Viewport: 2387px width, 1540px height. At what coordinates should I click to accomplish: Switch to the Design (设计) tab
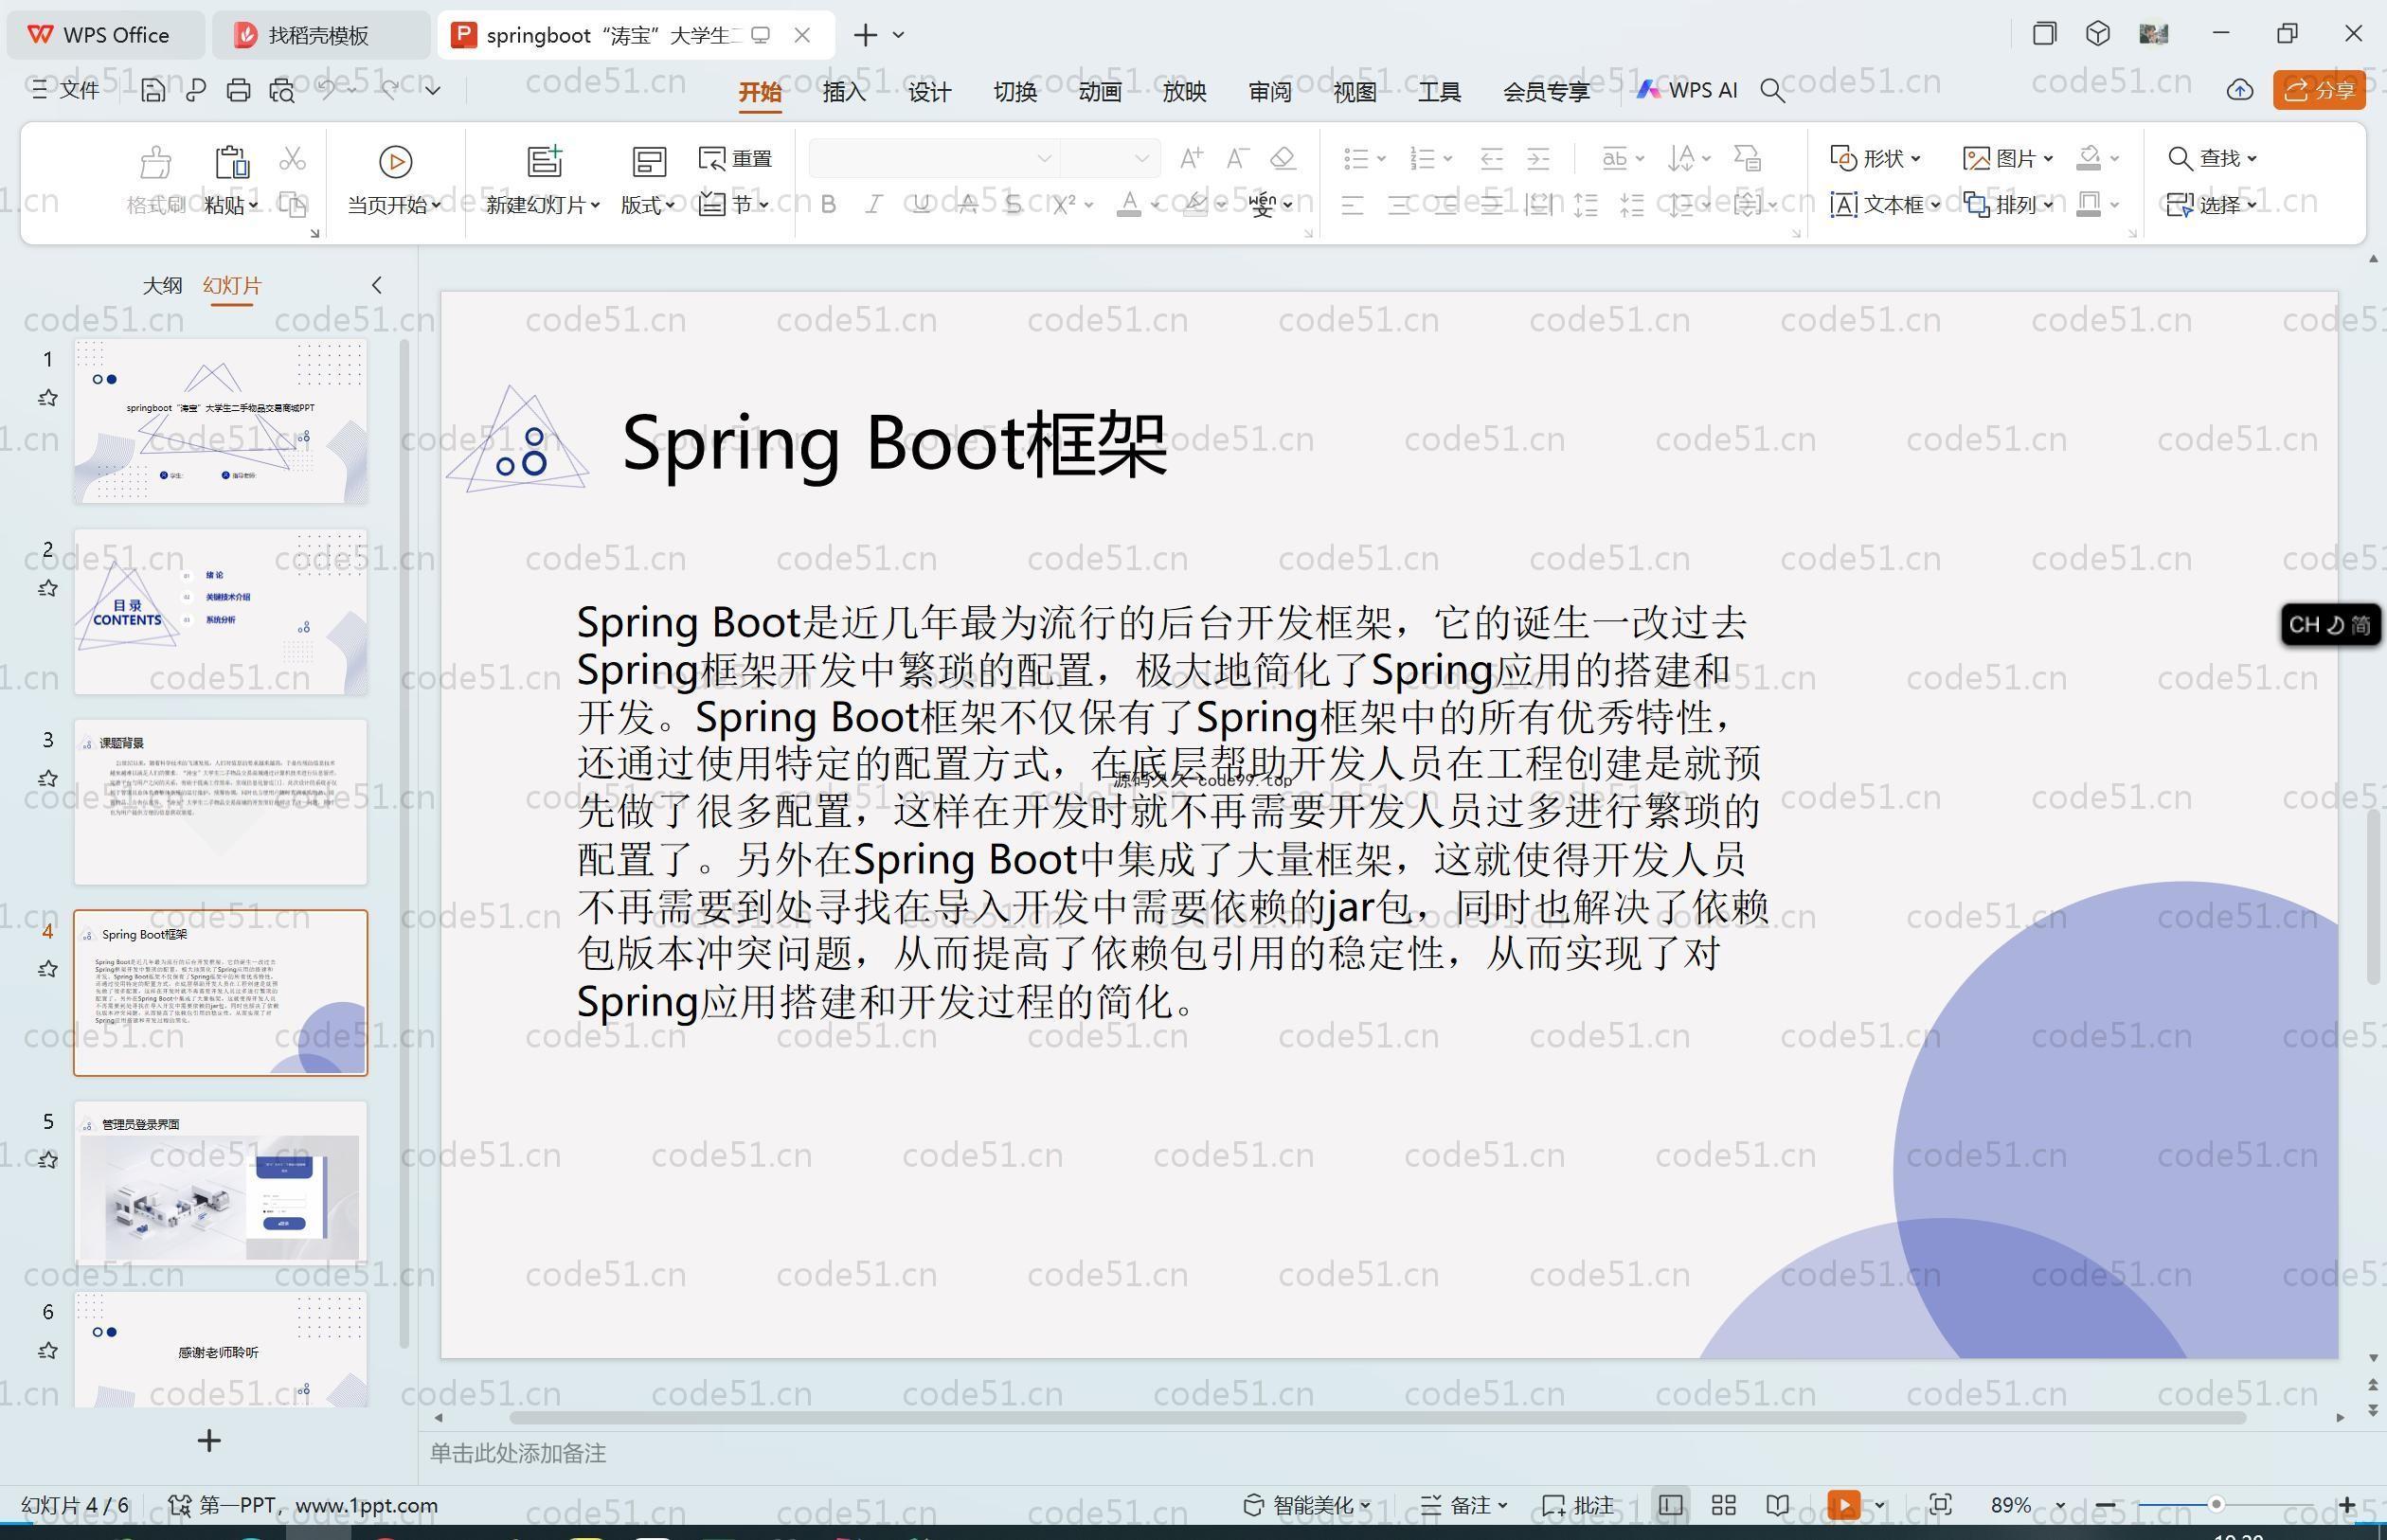929,92
